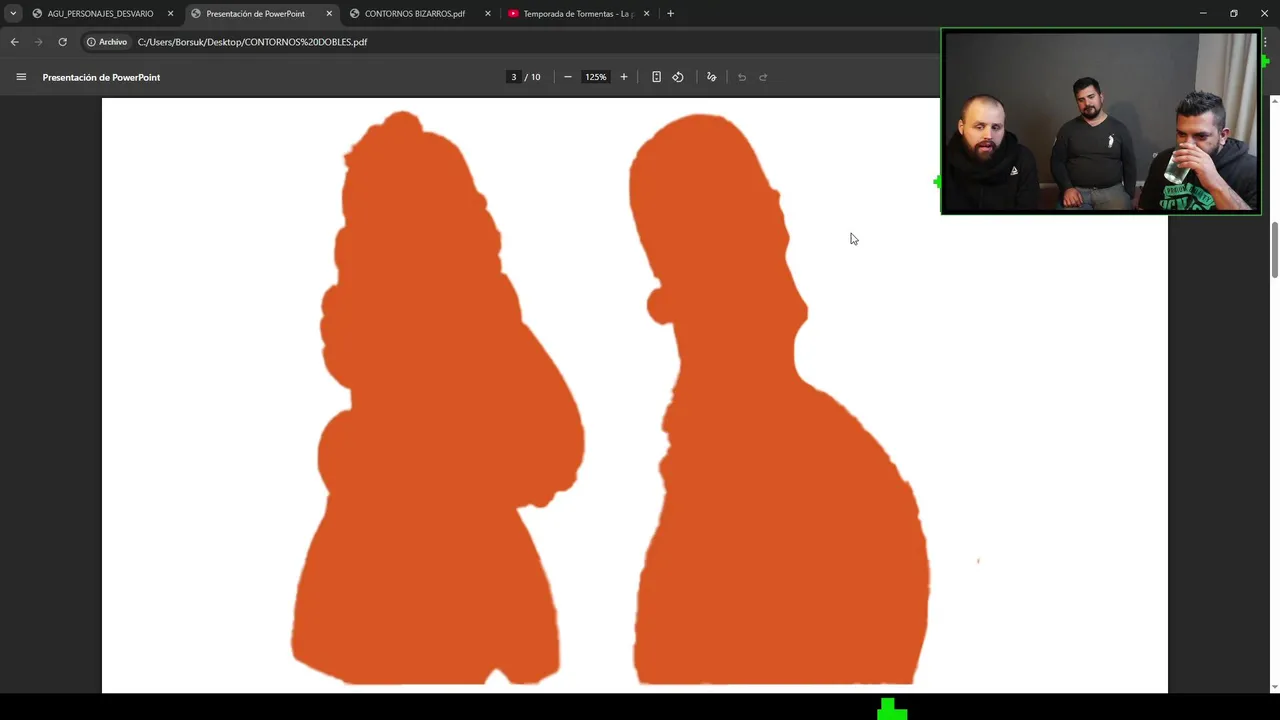1280x720 pixels.
Task: Close the Presentación de PowerPoint tab
Action: coord(329,14)
